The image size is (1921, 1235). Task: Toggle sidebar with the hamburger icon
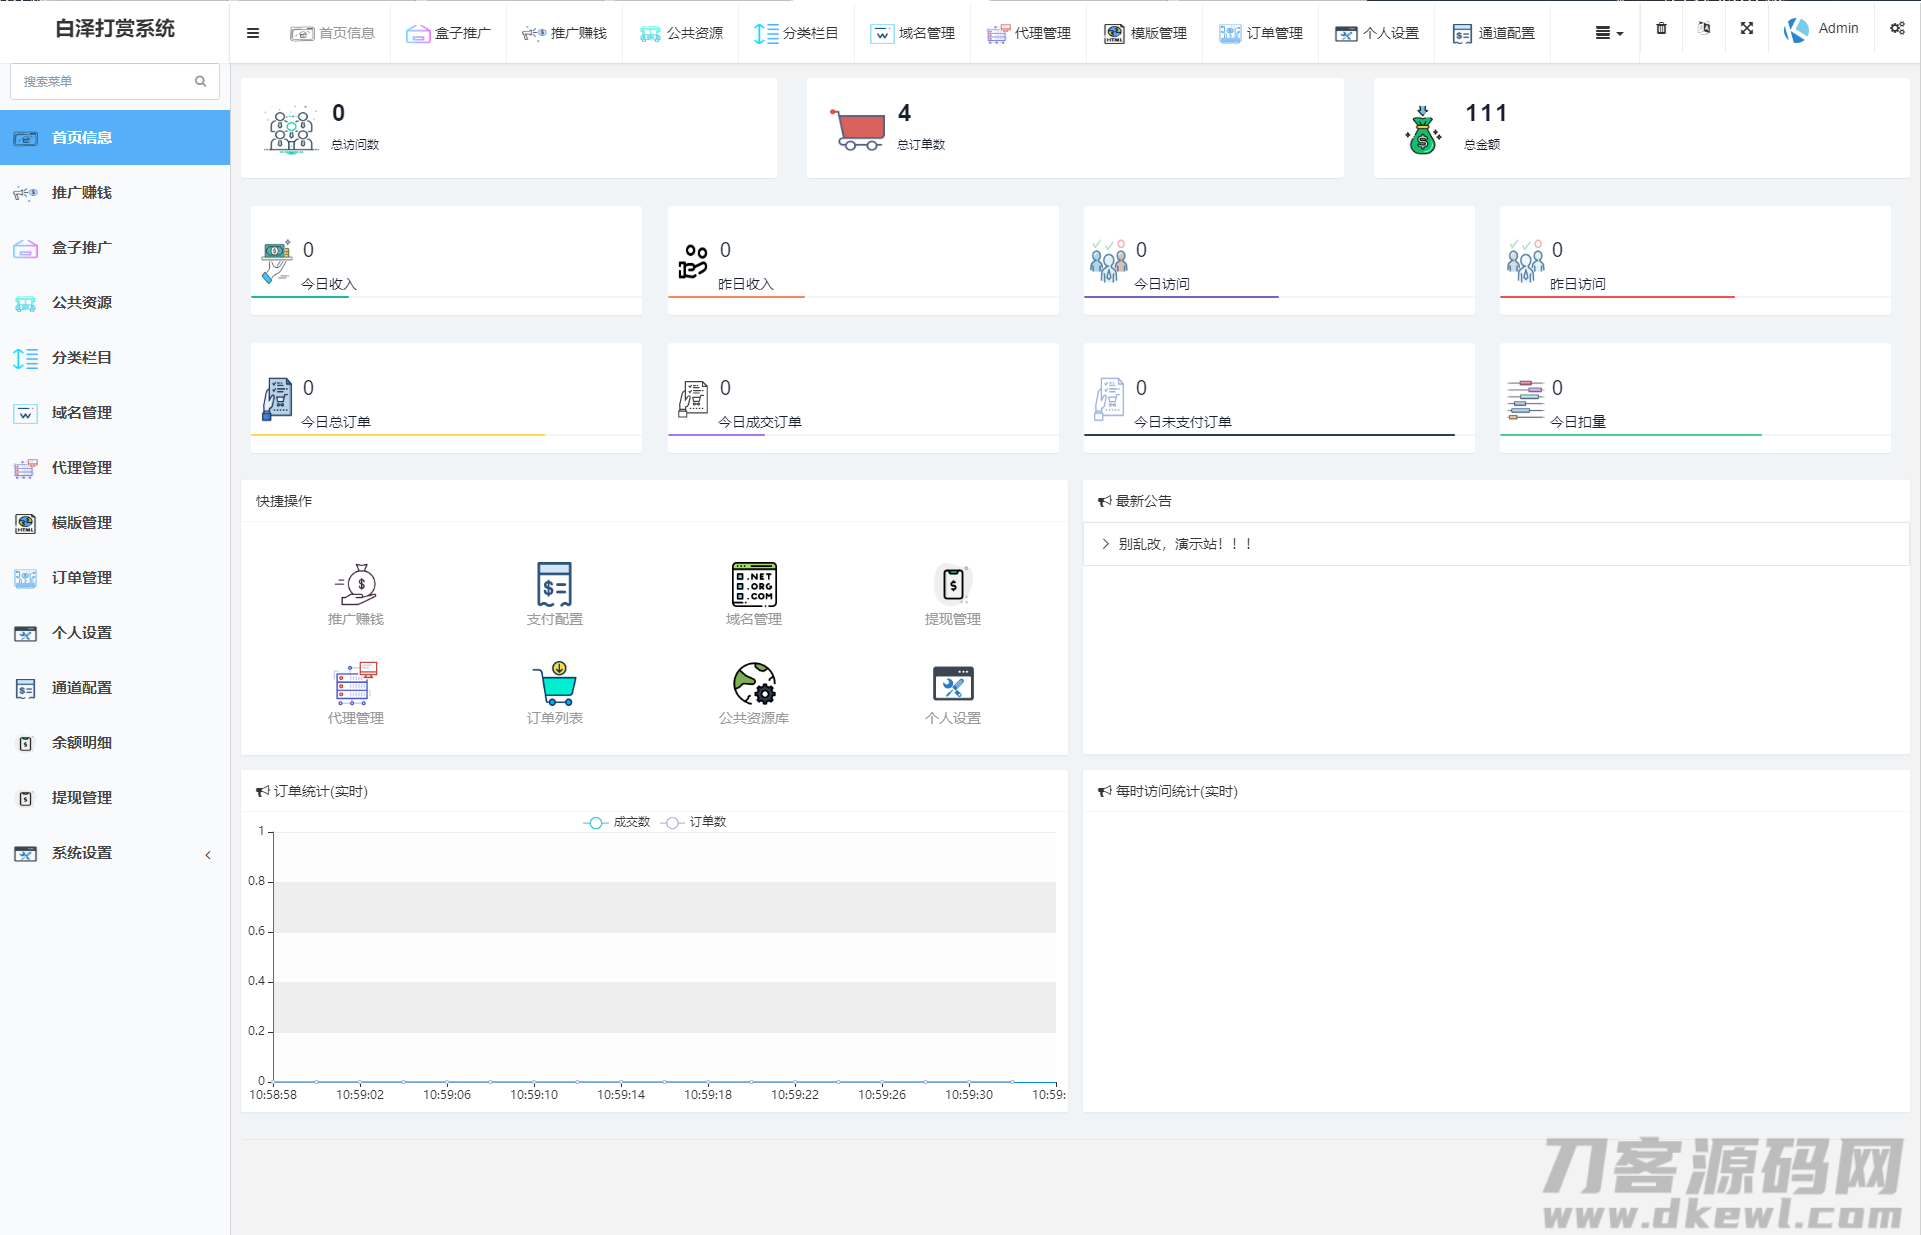(x=253, y=33)
